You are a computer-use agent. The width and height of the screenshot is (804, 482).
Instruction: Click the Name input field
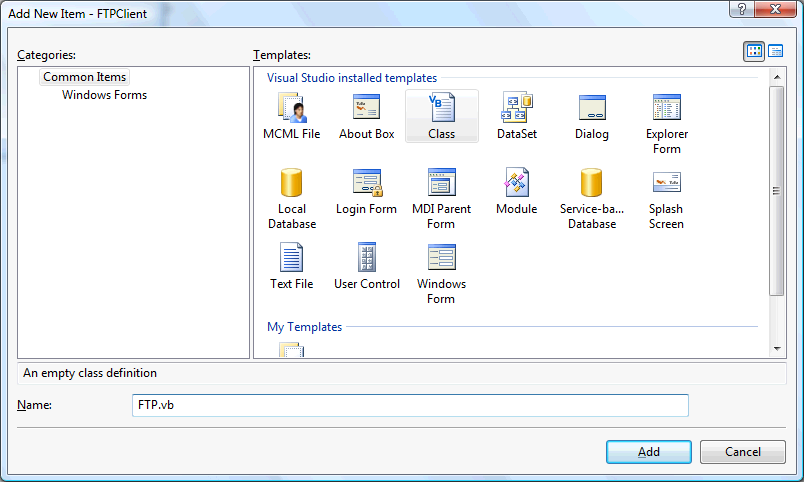pyautogui.click(x=410, y=405)
